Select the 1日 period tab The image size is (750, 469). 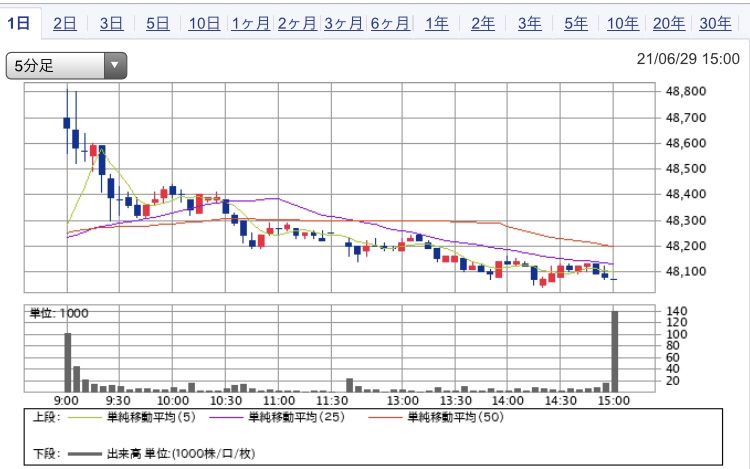pyautogui.click(x=19, y=23)
